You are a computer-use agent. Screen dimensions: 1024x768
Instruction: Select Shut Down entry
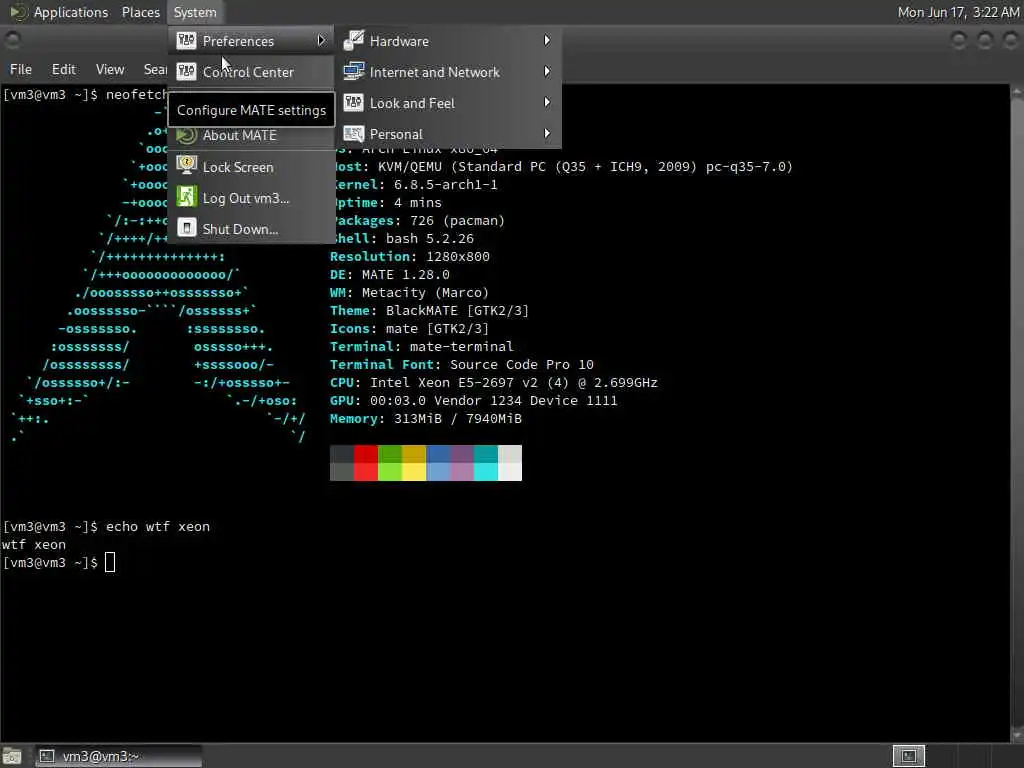pos(251,229)
